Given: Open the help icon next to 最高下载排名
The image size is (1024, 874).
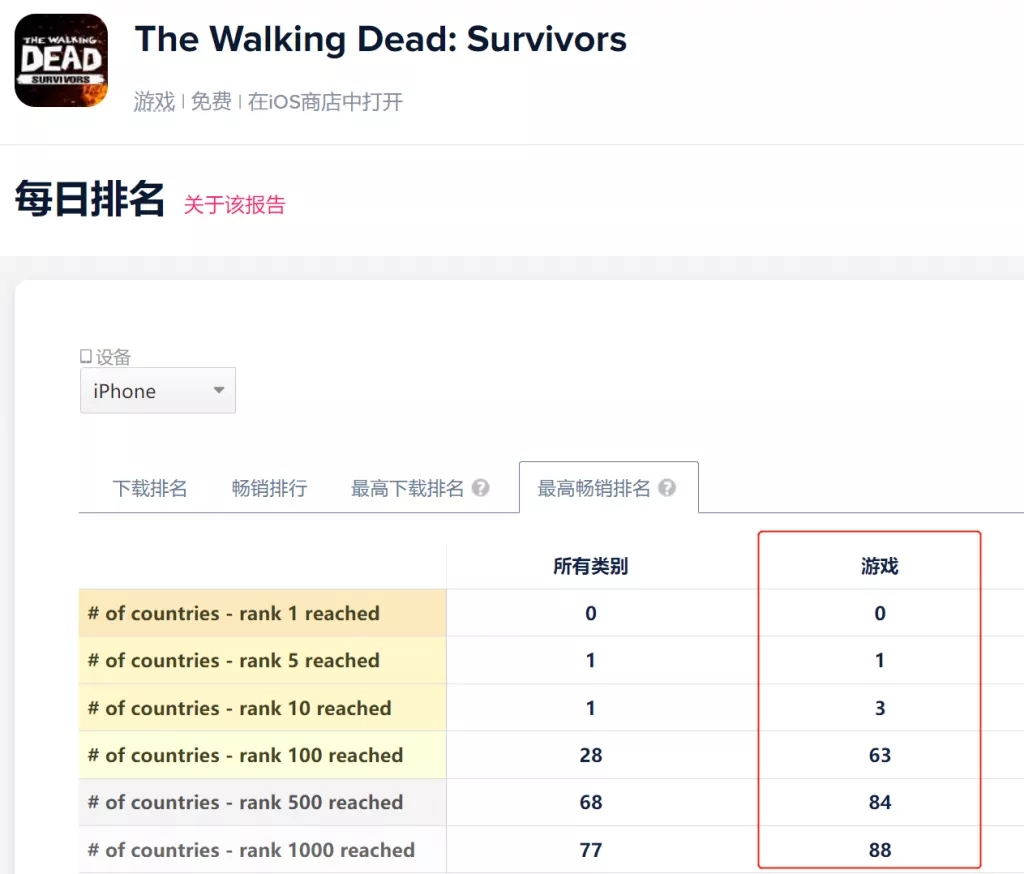Looking at the screenshot, I should [x=481, y=487].
